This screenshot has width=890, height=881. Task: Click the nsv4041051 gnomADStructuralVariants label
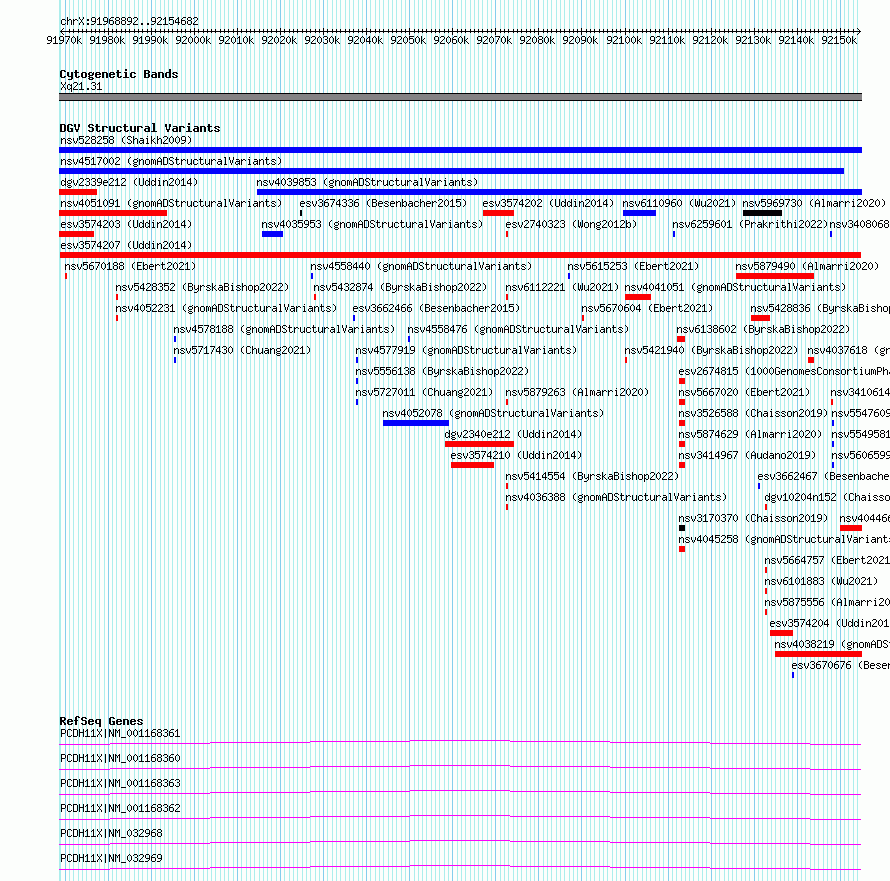coord(735,287)
